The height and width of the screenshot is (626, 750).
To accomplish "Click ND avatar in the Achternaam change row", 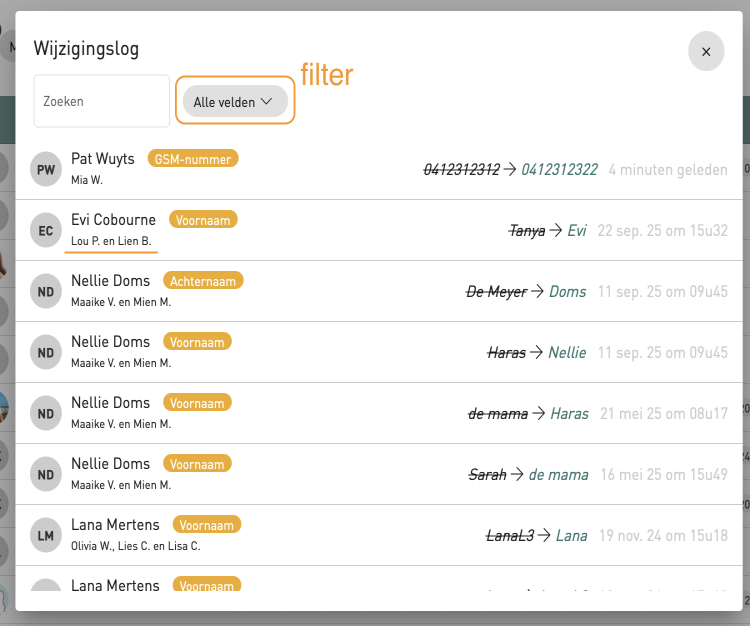I will pyautogui.click(x=46, y=292).
